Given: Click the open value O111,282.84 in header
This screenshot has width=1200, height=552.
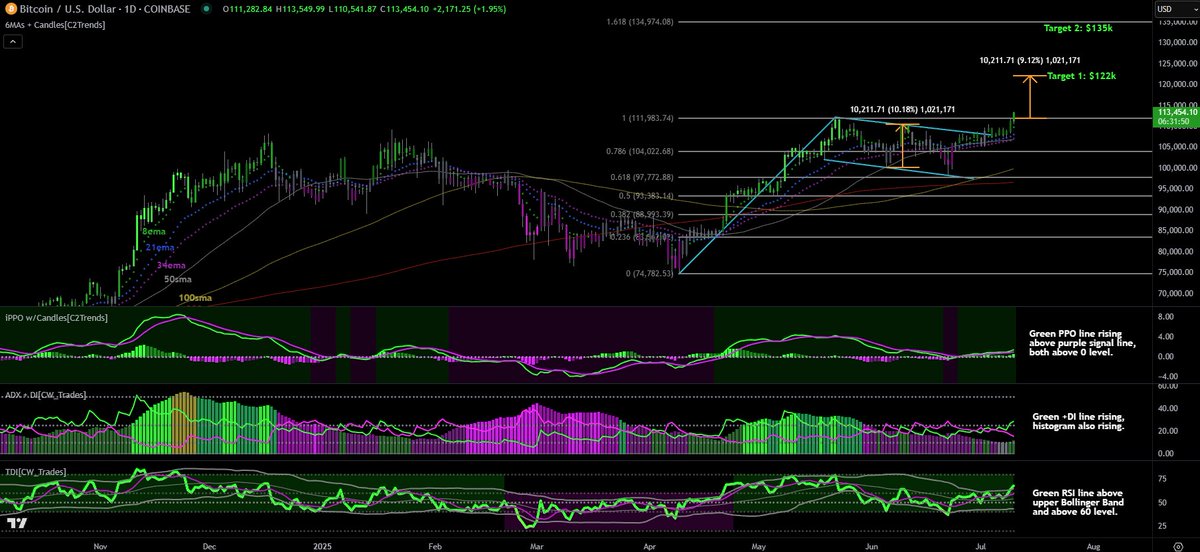Looking at the screenshot, I should 249,9.
